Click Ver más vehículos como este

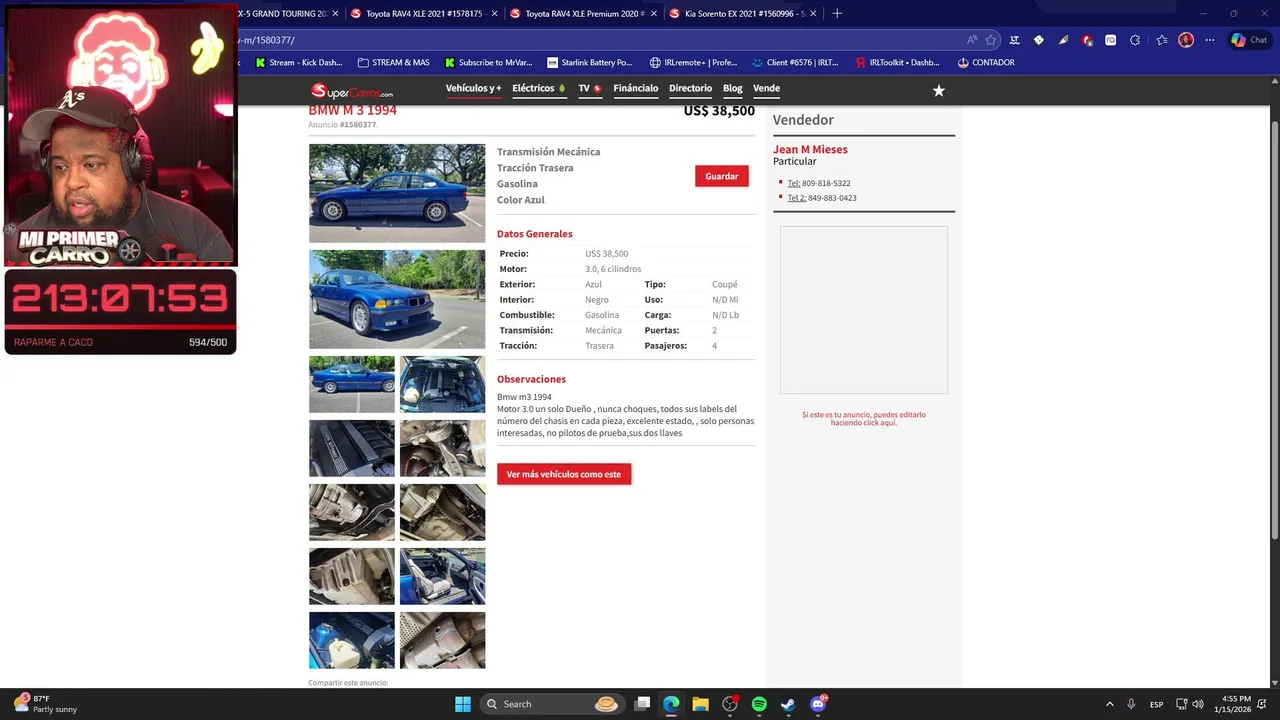(x=564, y=474)
